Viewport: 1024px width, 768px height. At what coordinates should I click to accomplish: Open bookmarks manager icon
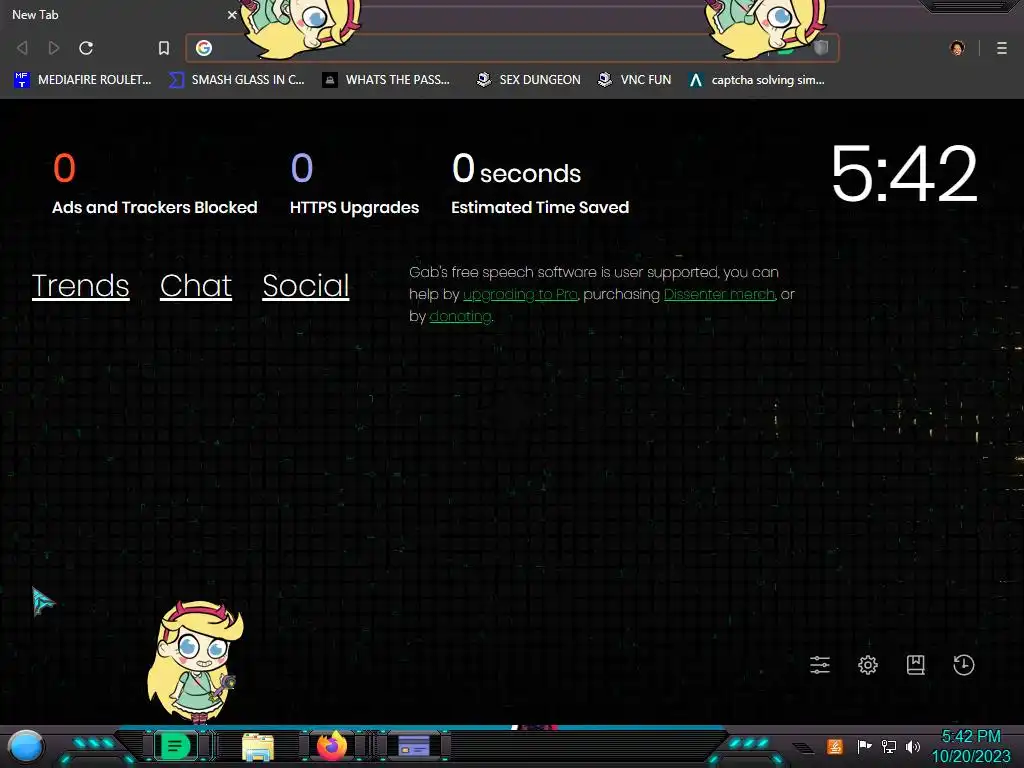916,665
